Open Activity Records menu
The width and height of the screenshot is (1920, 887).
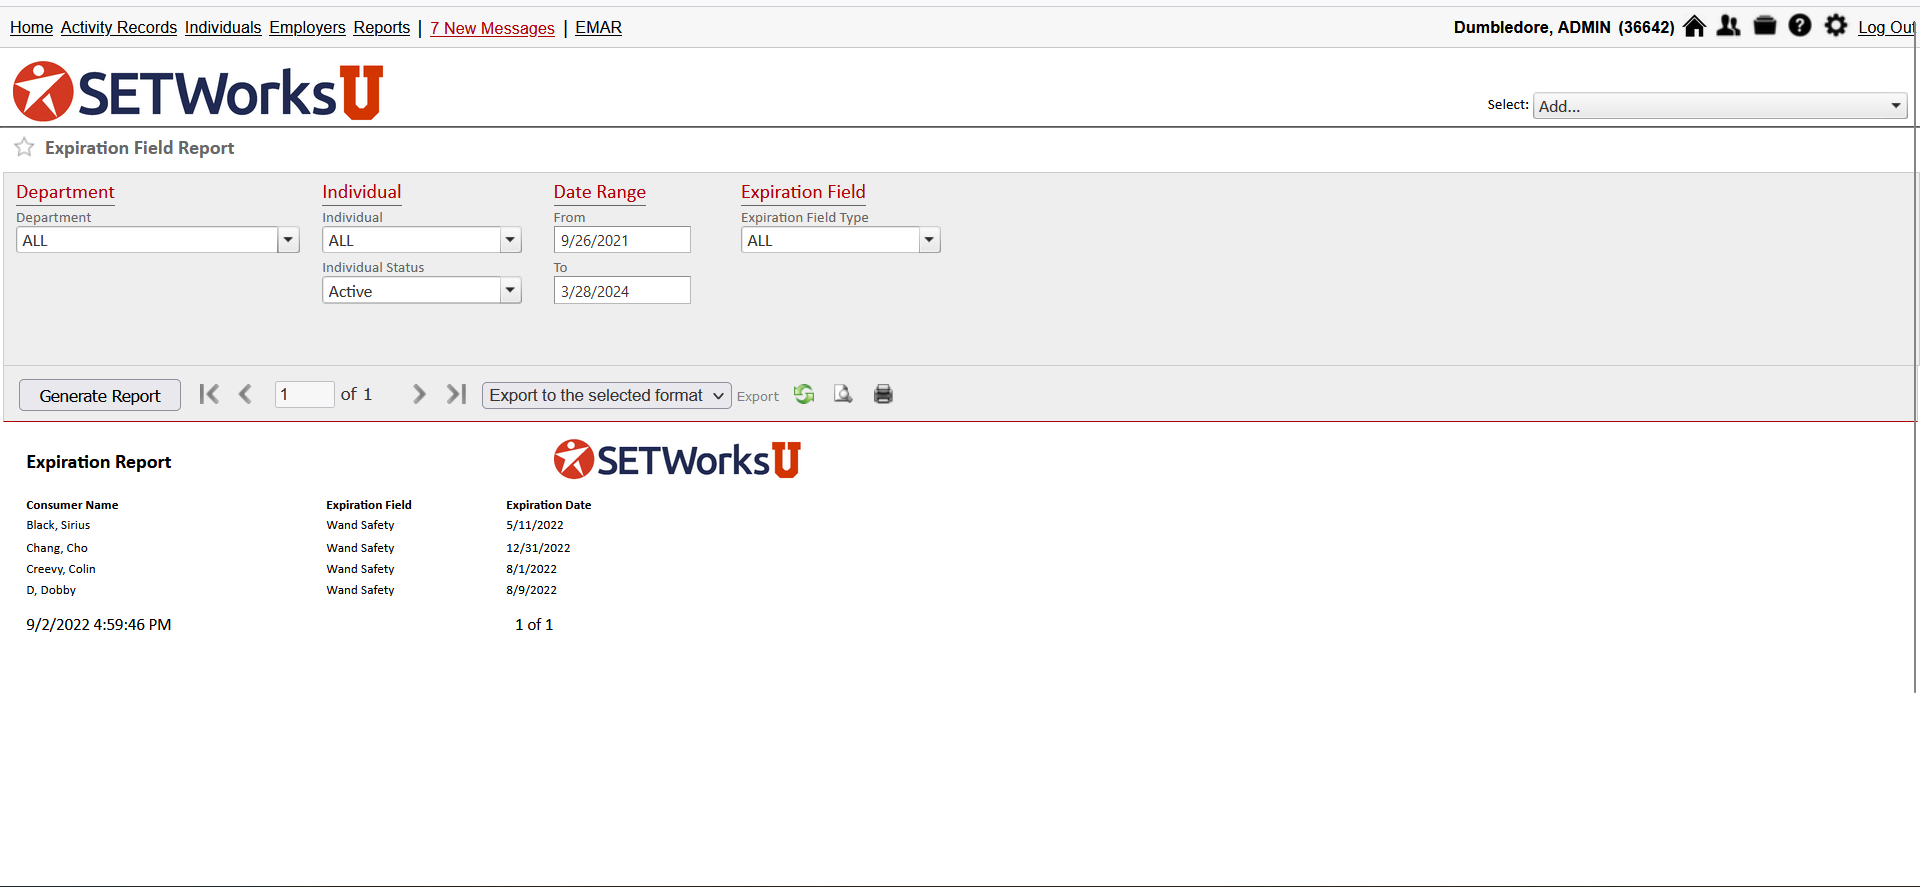click(119, 28)
